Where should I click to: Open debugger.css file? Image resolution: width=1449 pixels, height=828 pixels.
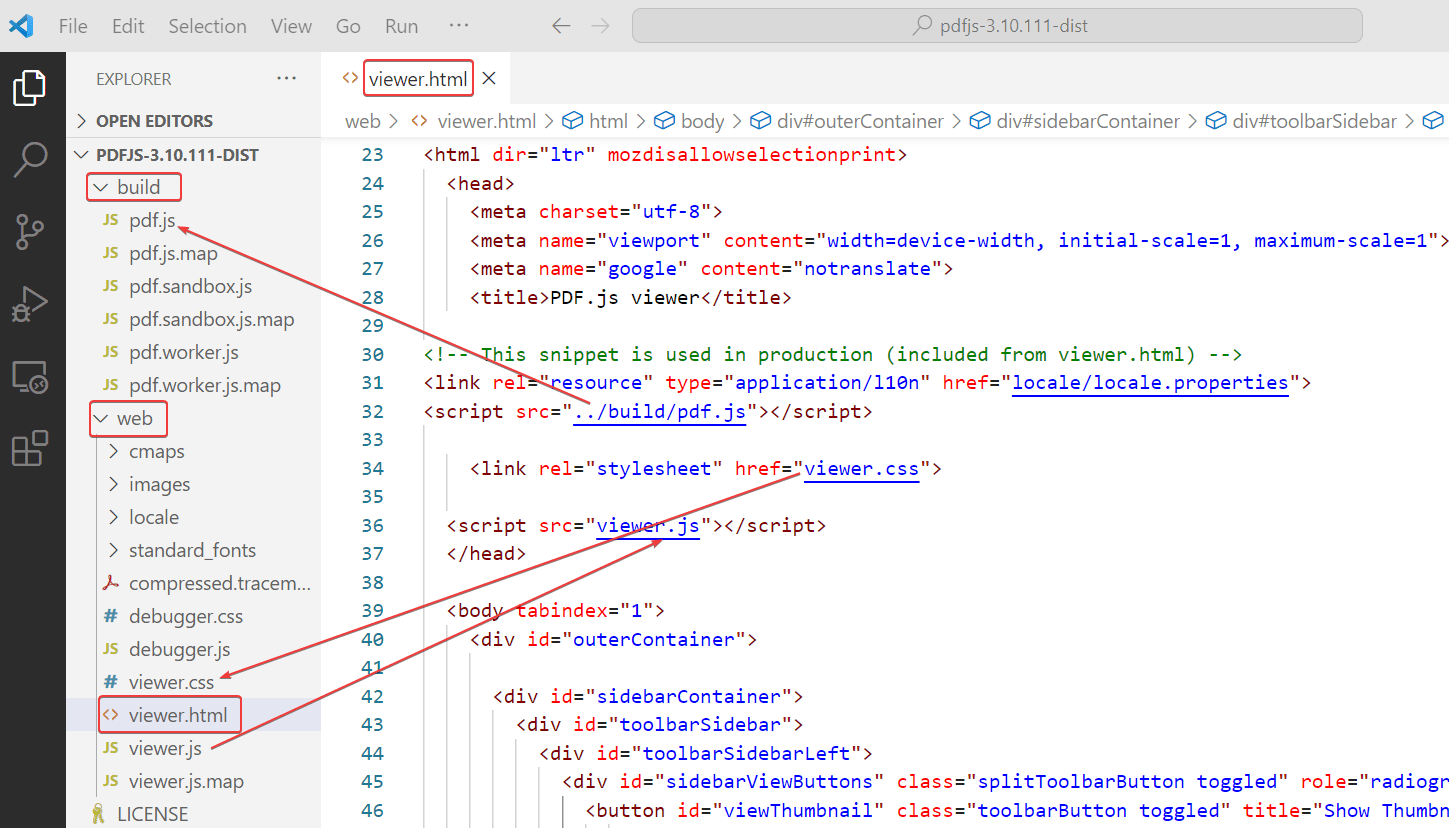coord(194,616)
